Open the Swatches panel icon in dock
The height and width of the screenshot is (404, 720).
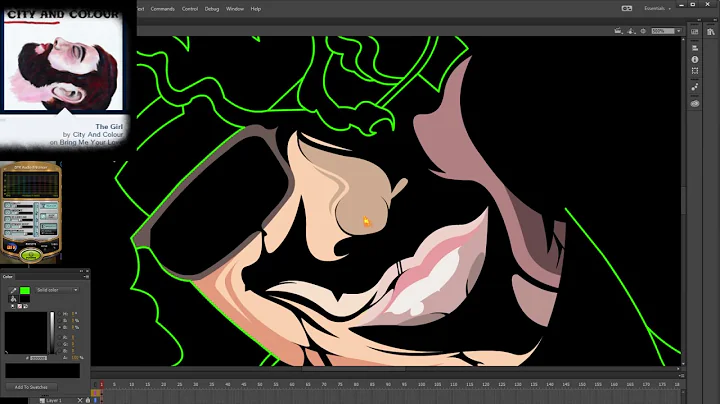pos(695,32)
